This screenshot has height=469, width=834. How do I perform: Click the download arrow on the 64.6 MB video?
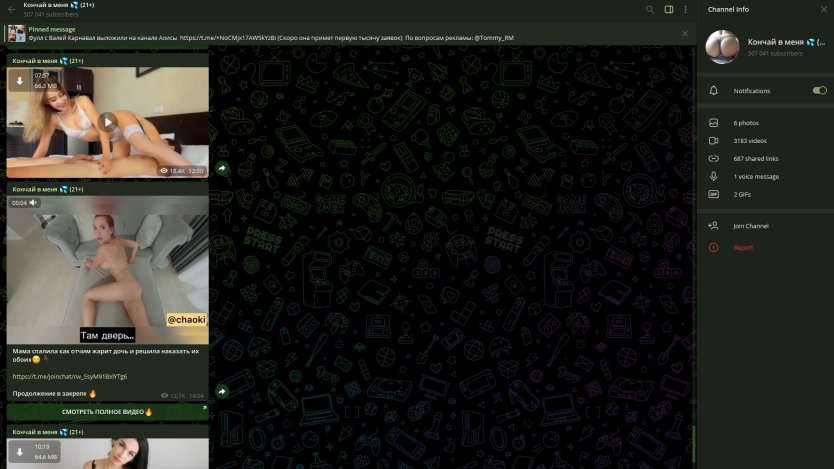click(x=20, y=452)
